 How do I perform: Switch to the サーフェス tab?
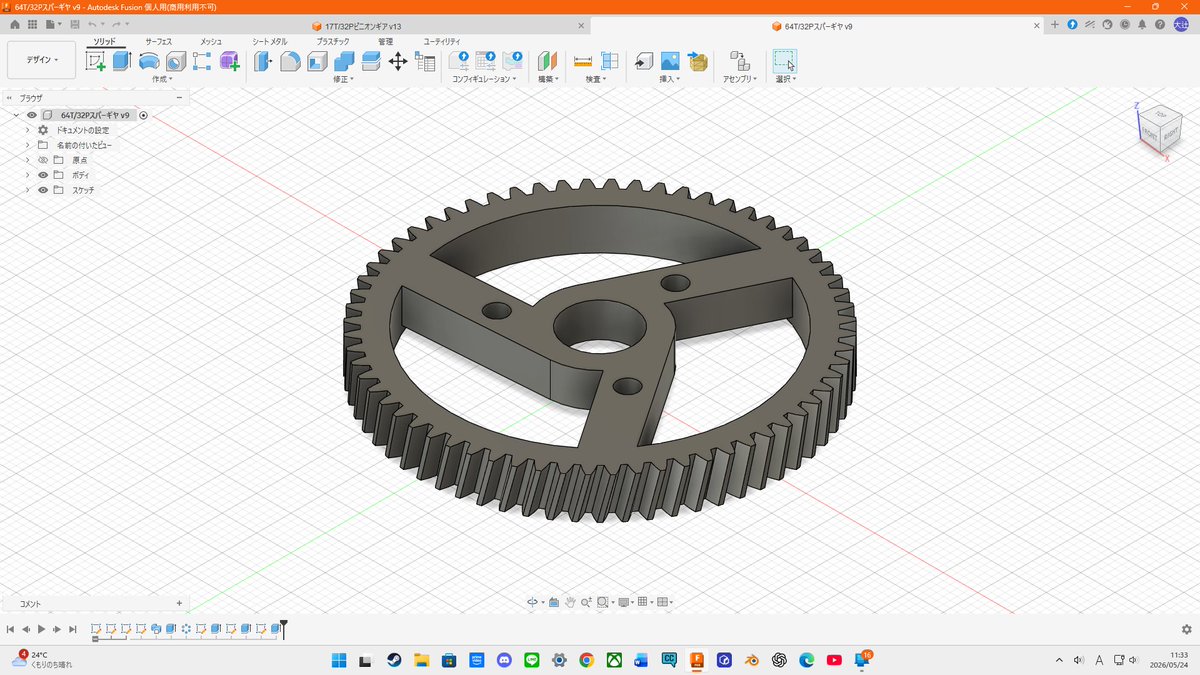click(158, 41)
